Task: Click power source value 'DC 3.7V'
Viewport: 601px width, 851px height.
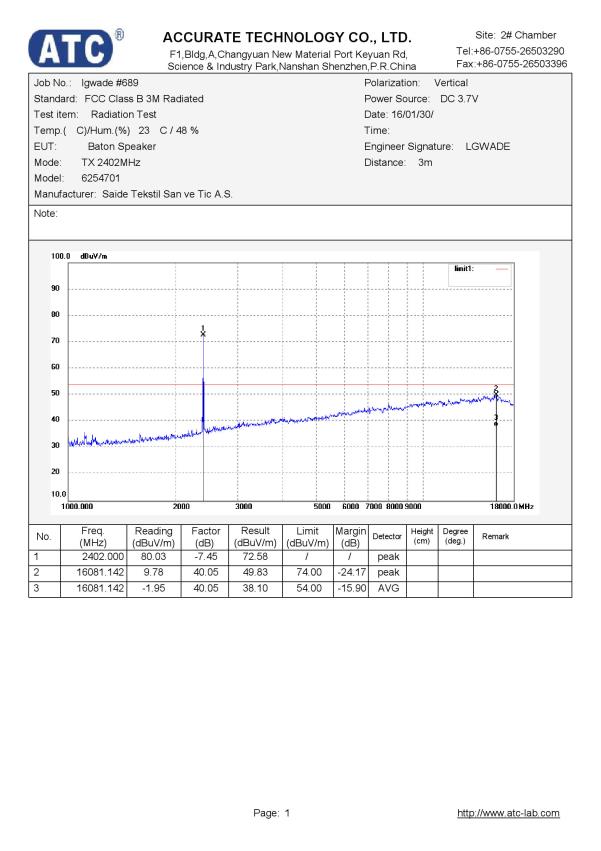Action: 459,99
